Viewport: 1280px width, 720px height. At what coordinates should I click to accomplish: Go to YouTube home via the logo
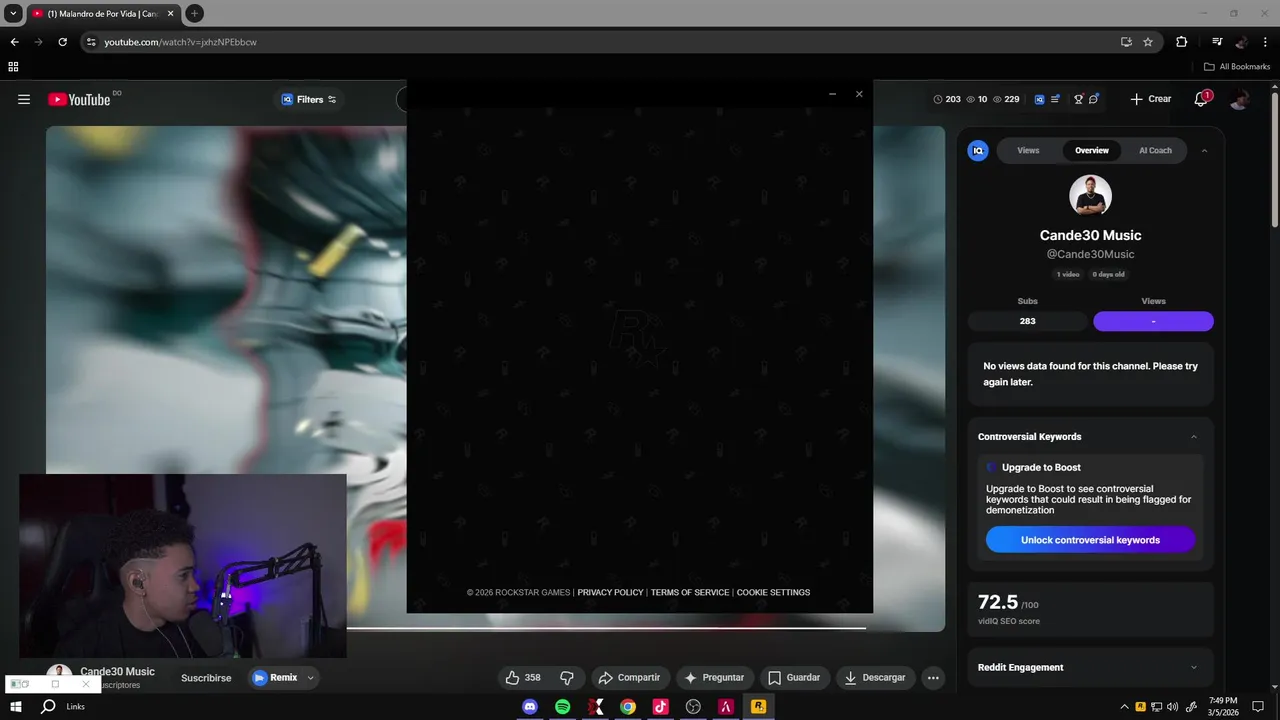point(79,99)
